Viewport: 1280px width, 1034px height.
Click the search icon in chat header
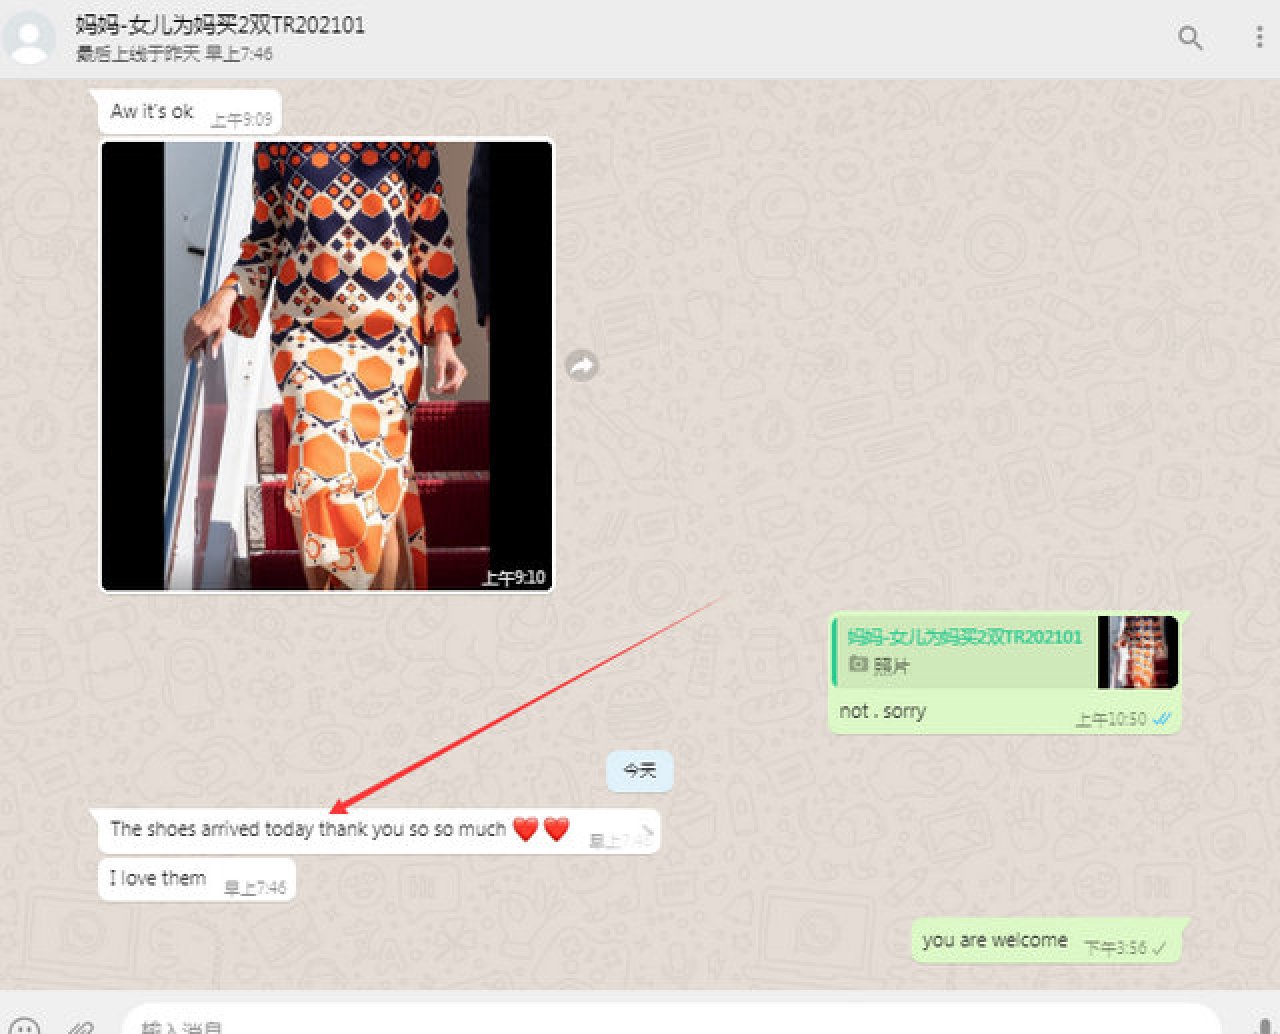[1189, 38]
